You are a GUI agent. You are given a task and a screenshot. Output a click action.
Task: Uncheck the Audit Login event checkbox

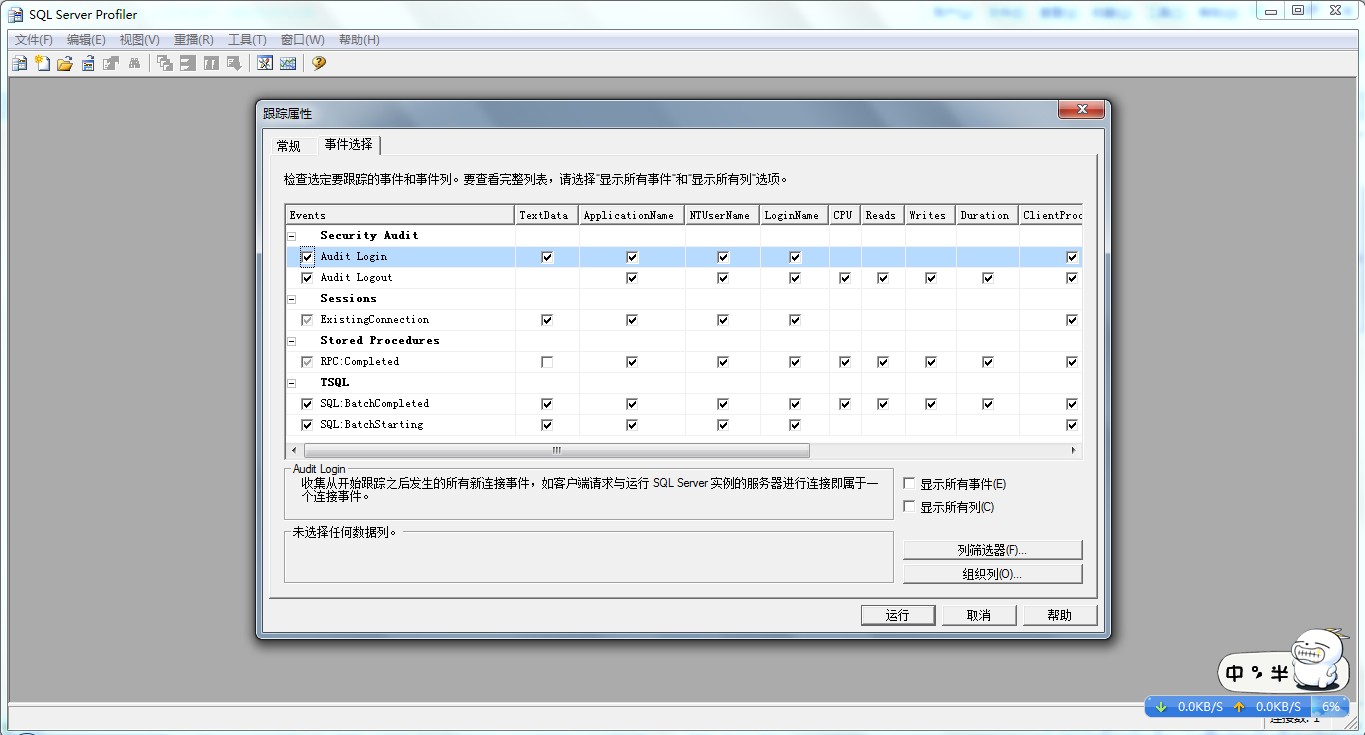(307, 257)
